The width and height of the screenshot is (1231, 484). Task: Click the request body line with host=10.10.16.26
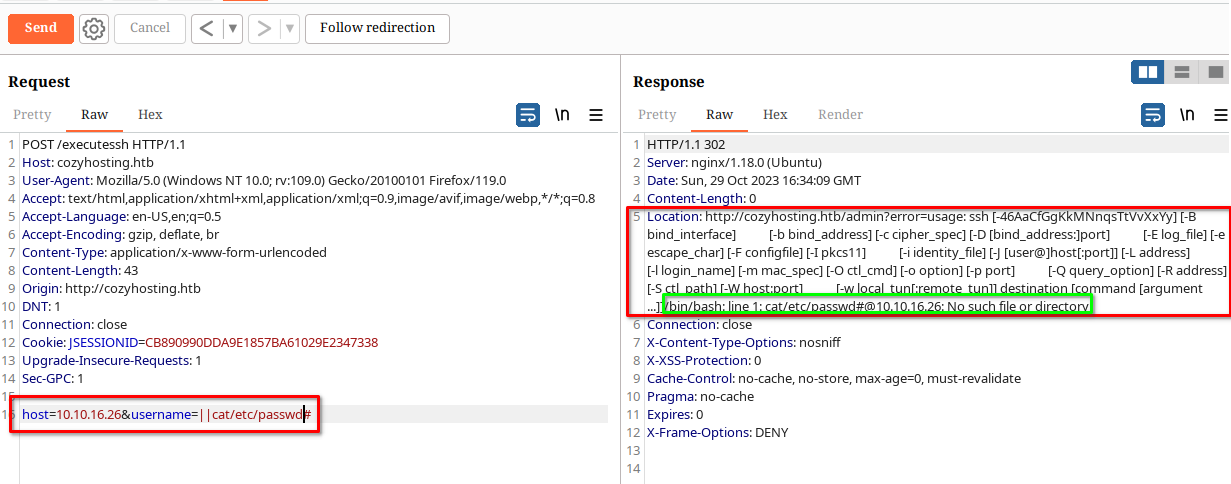click(x=167, y=414)
